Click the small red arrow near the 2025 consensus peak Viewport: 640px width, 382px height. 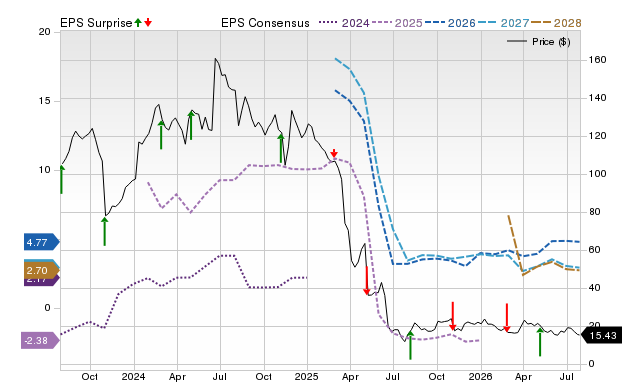[x=334, y=153]
